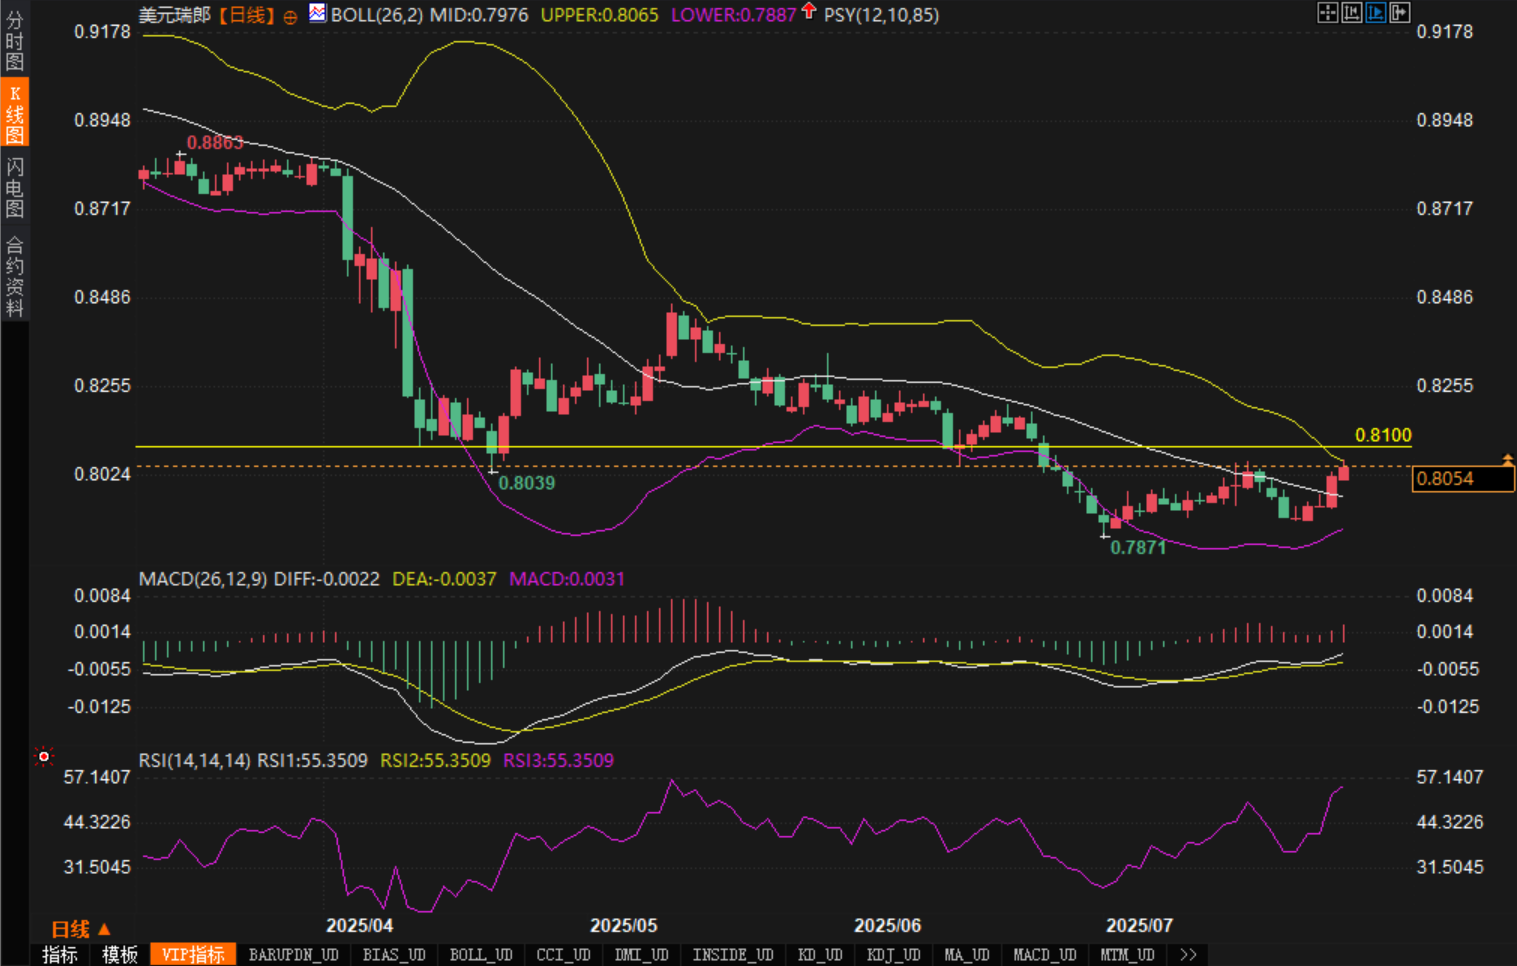1517x966 pixels.
Task: Select the DMI_UD indicator
Action: pyautogui.click(x=641, y=955)
